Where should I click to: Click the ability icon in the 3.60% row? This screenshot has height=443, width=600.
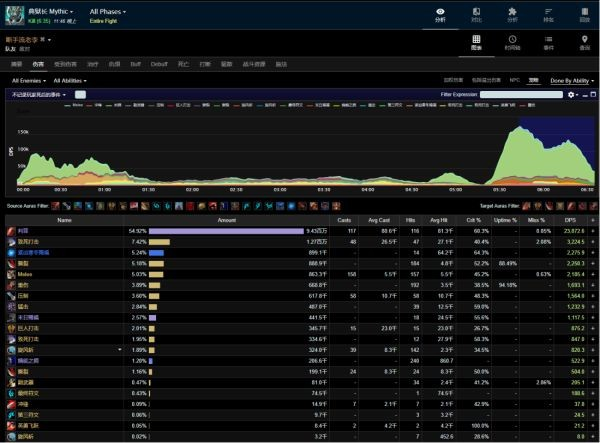(11, 296)
